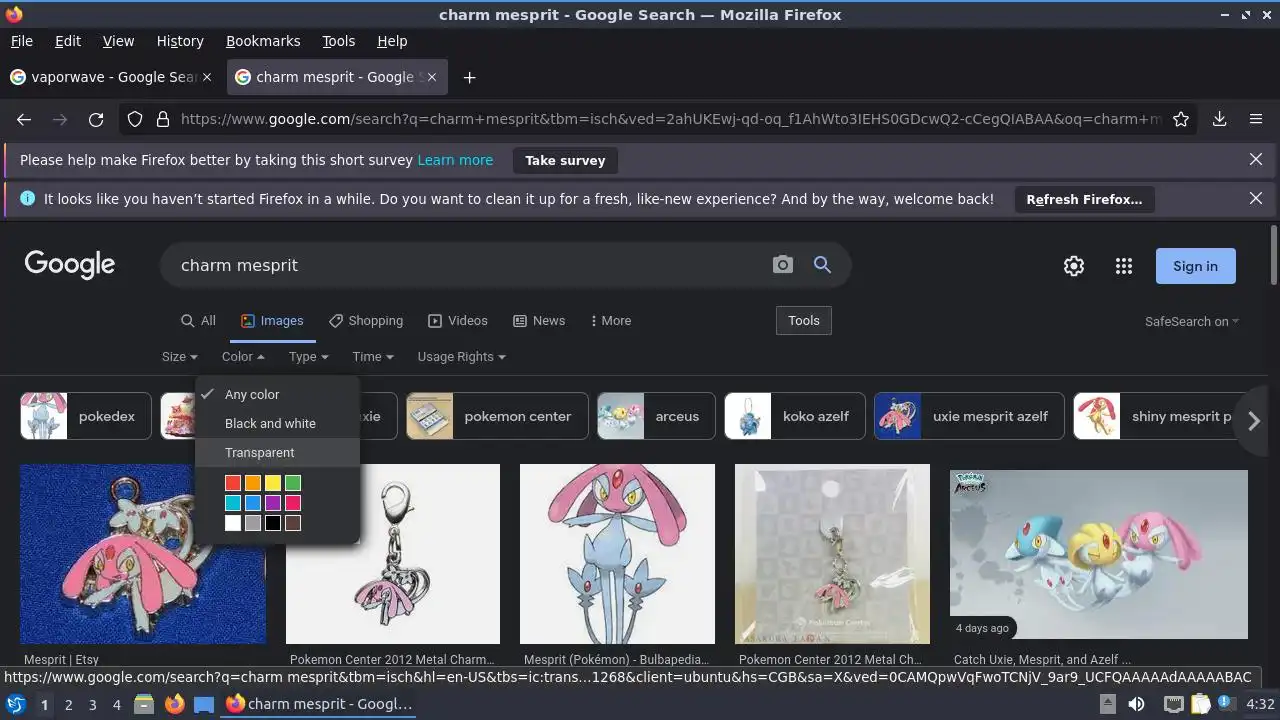Follow the Learn more link
The width and height of the screenshot is (1280, 720).
[x=455, y=160]
